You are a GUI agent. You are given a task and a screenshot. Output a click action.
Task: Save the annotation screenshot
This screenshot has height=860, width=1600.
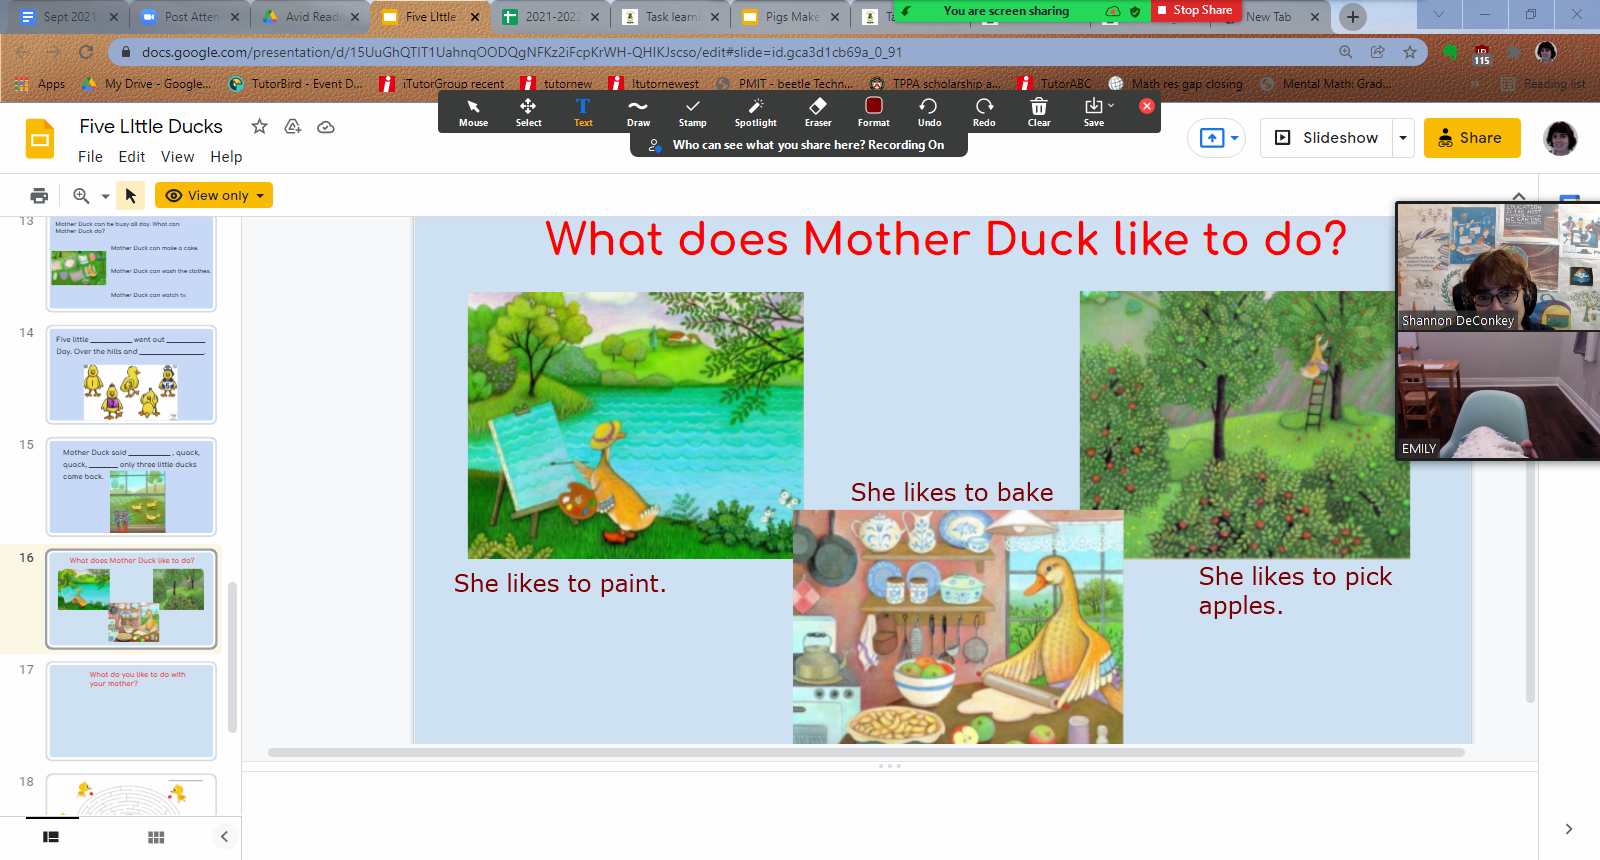click(1095, 112)
